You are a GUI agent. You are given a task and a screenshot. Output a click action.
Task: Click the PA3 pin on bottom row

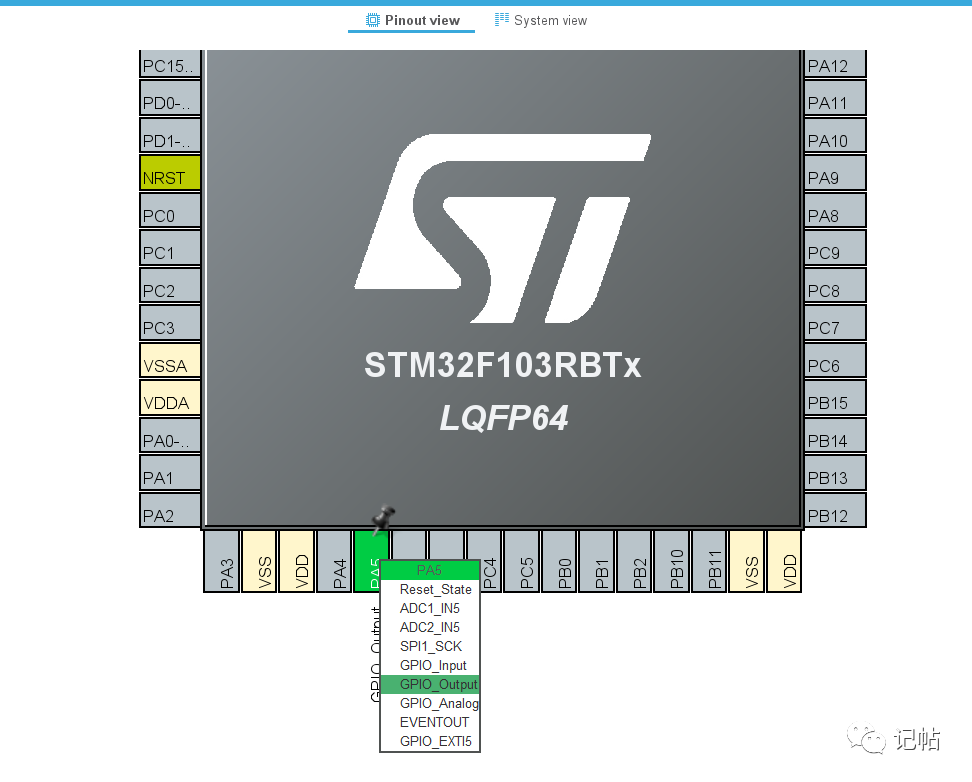[222, 561]
